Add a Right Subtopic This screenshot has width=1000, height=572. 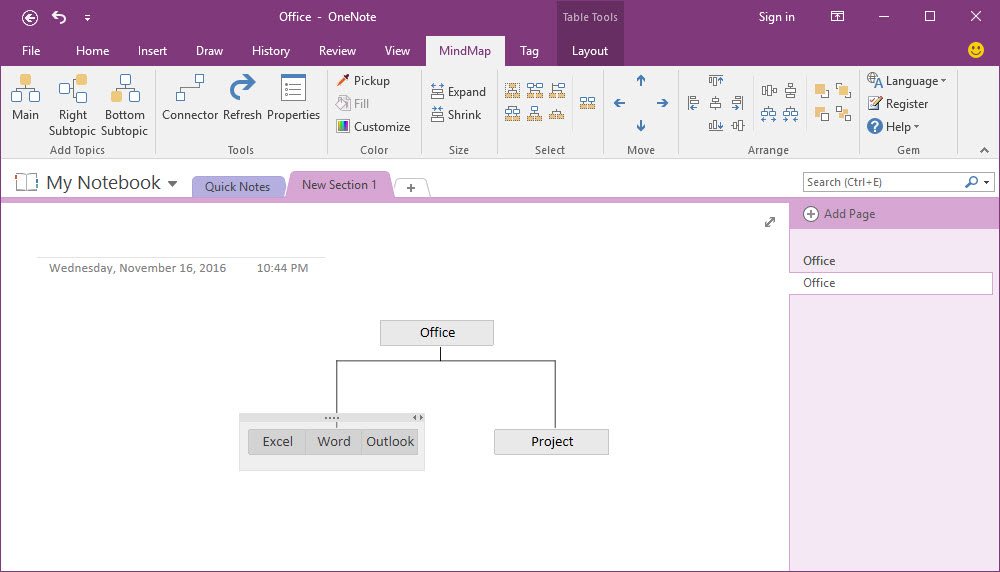pyautogui.click(x=73, y=105)
